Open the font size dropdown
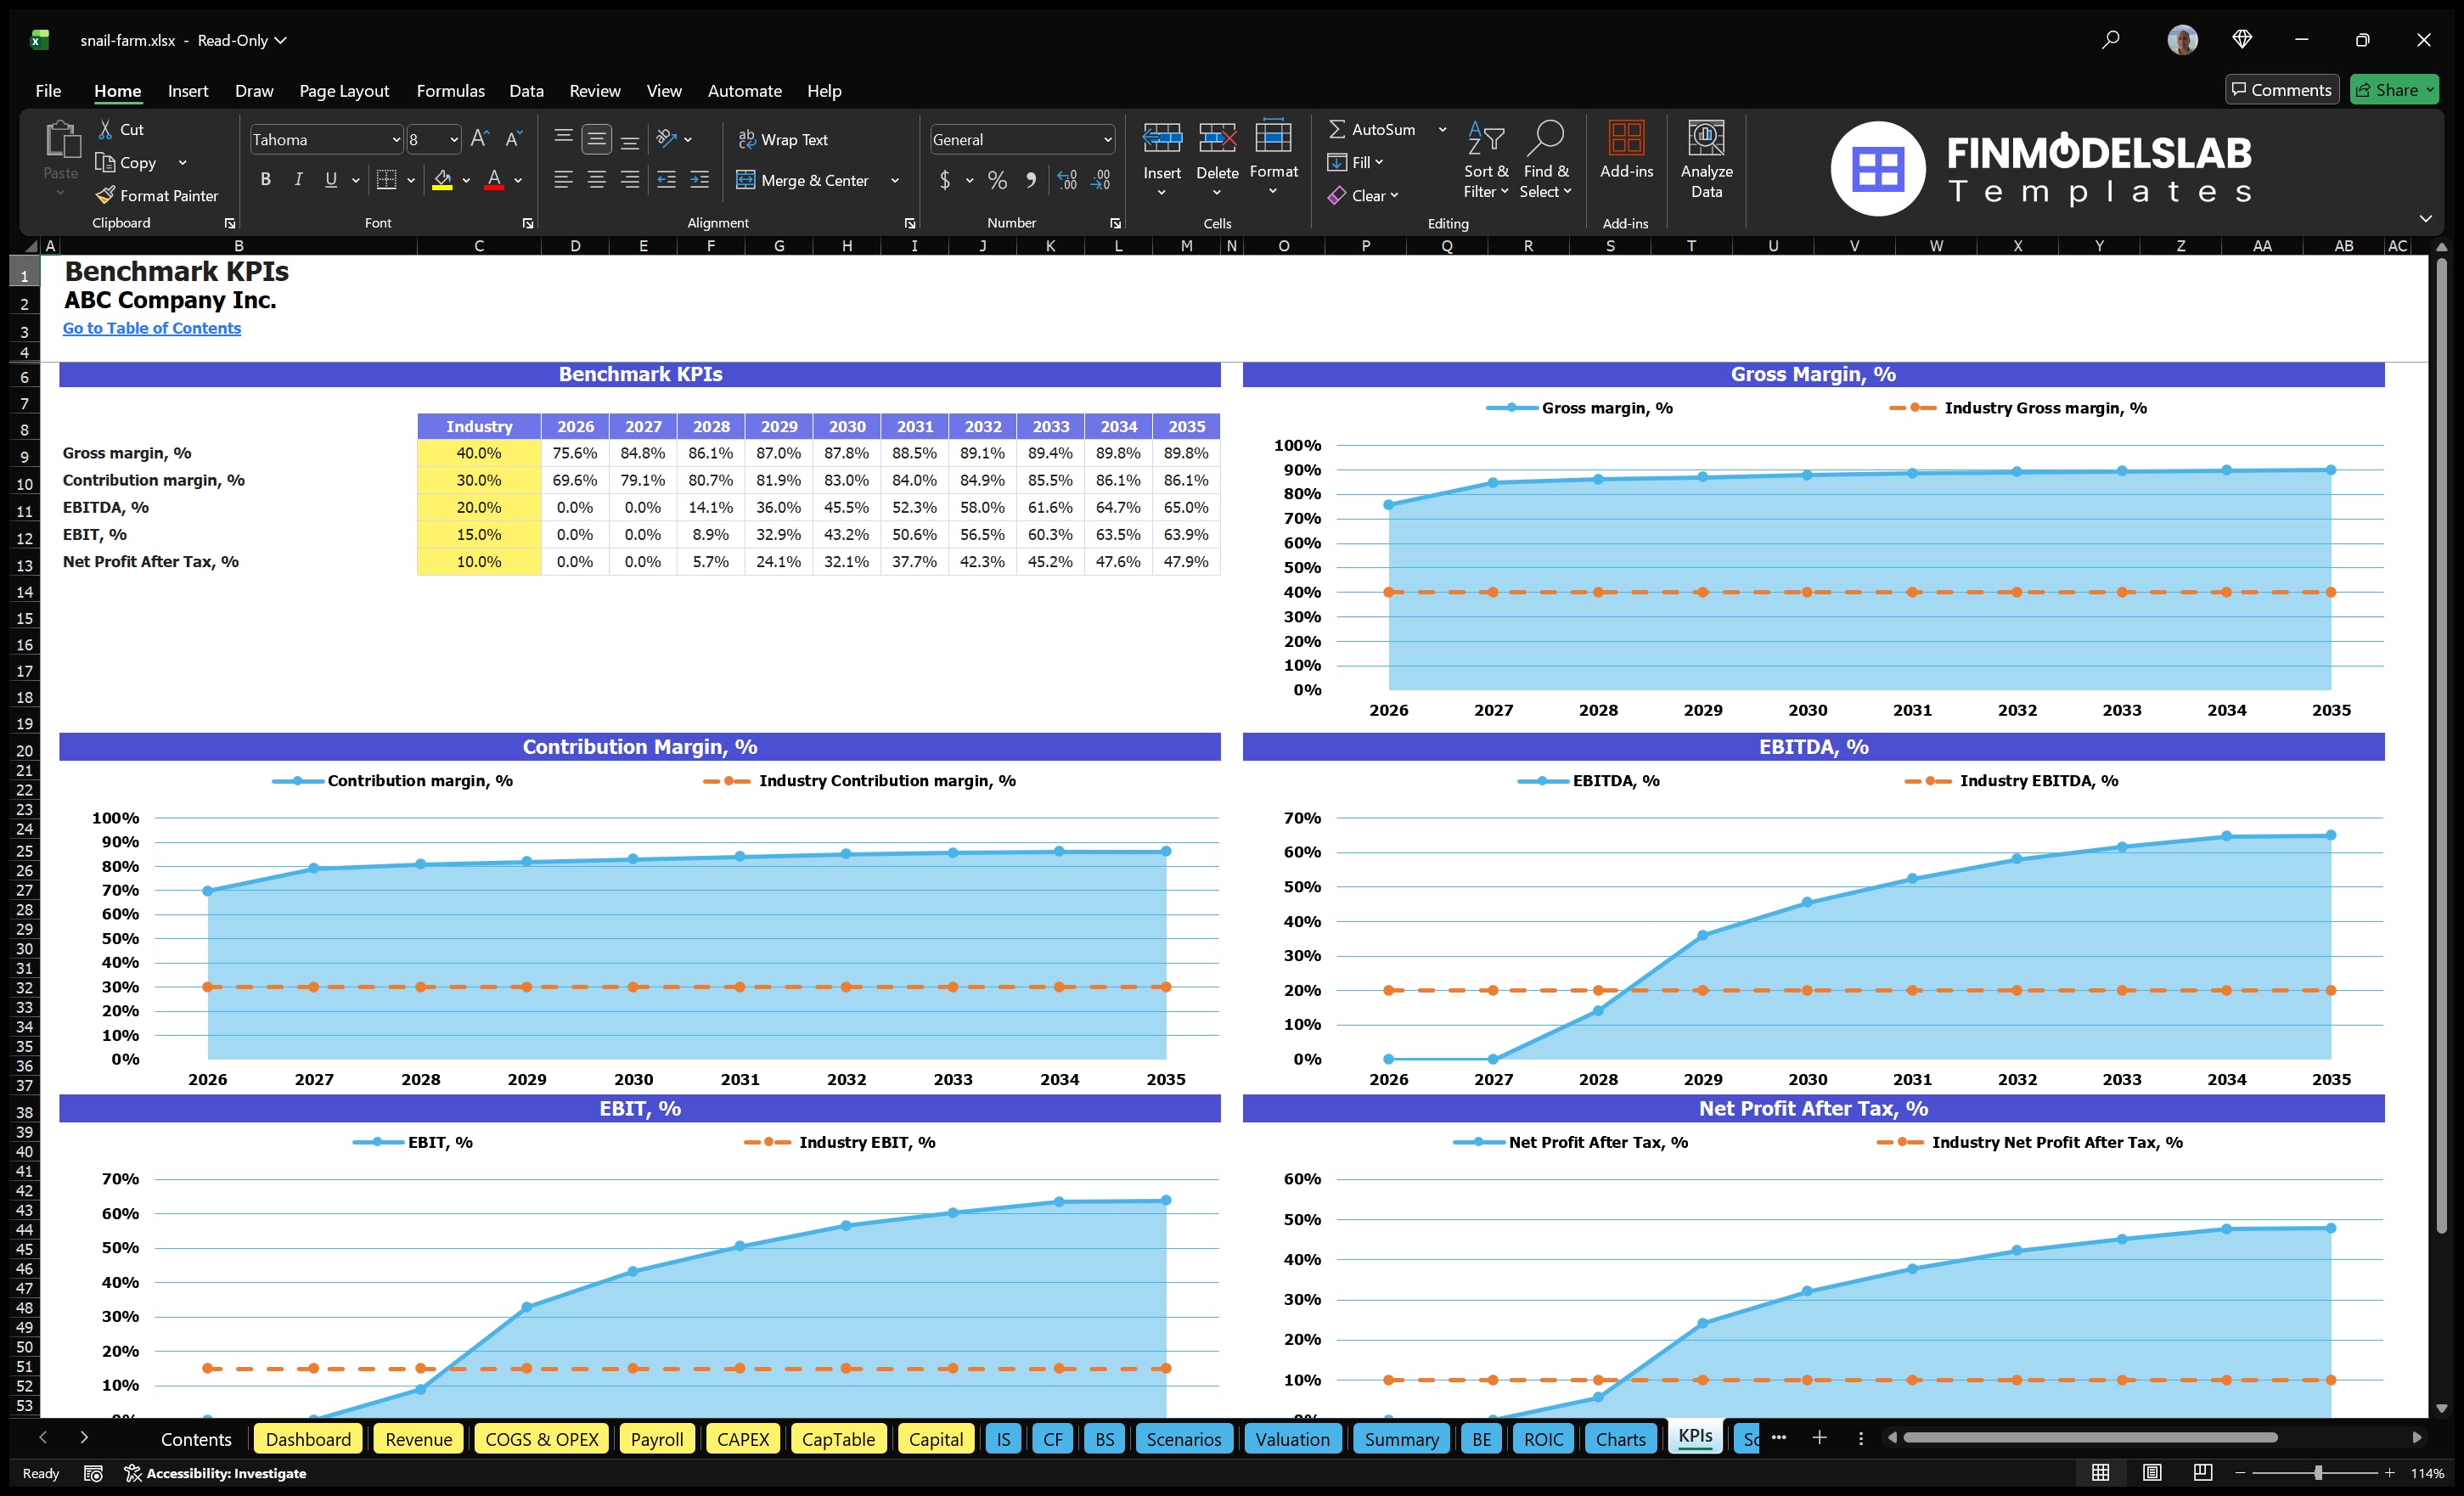The height and width of the screenshot is (1496, 2464). 453,139
